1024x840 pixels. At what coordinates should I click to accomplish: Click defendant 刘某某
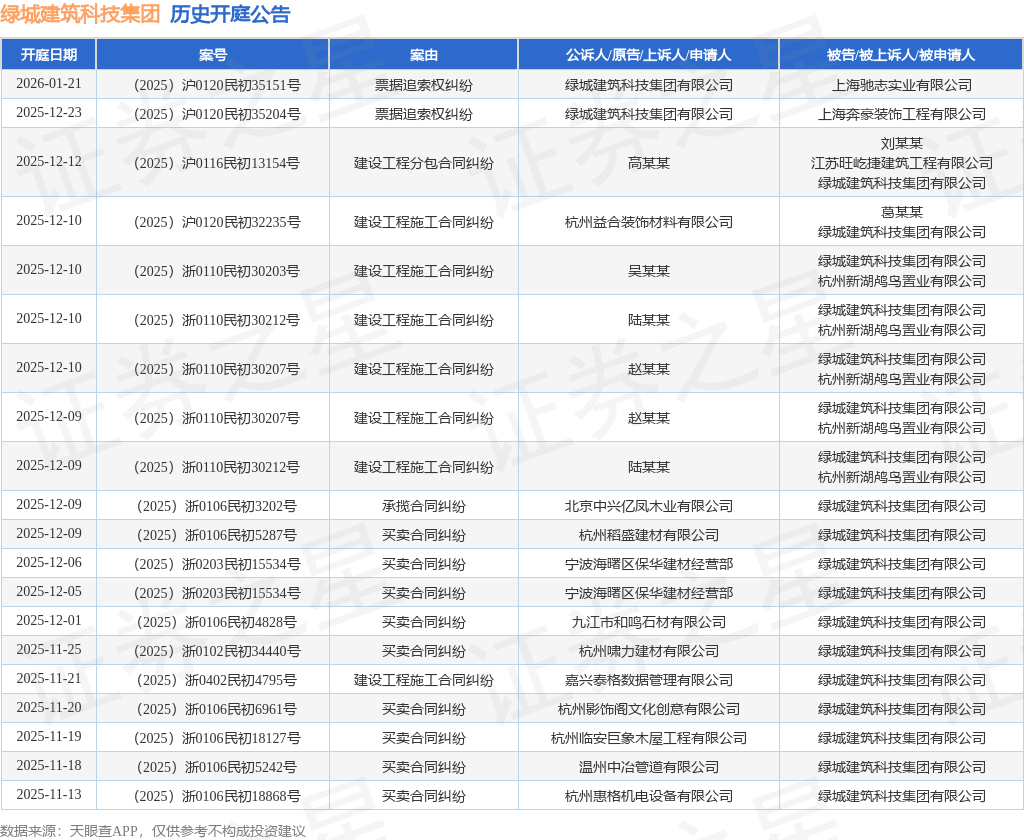point(902,143)
